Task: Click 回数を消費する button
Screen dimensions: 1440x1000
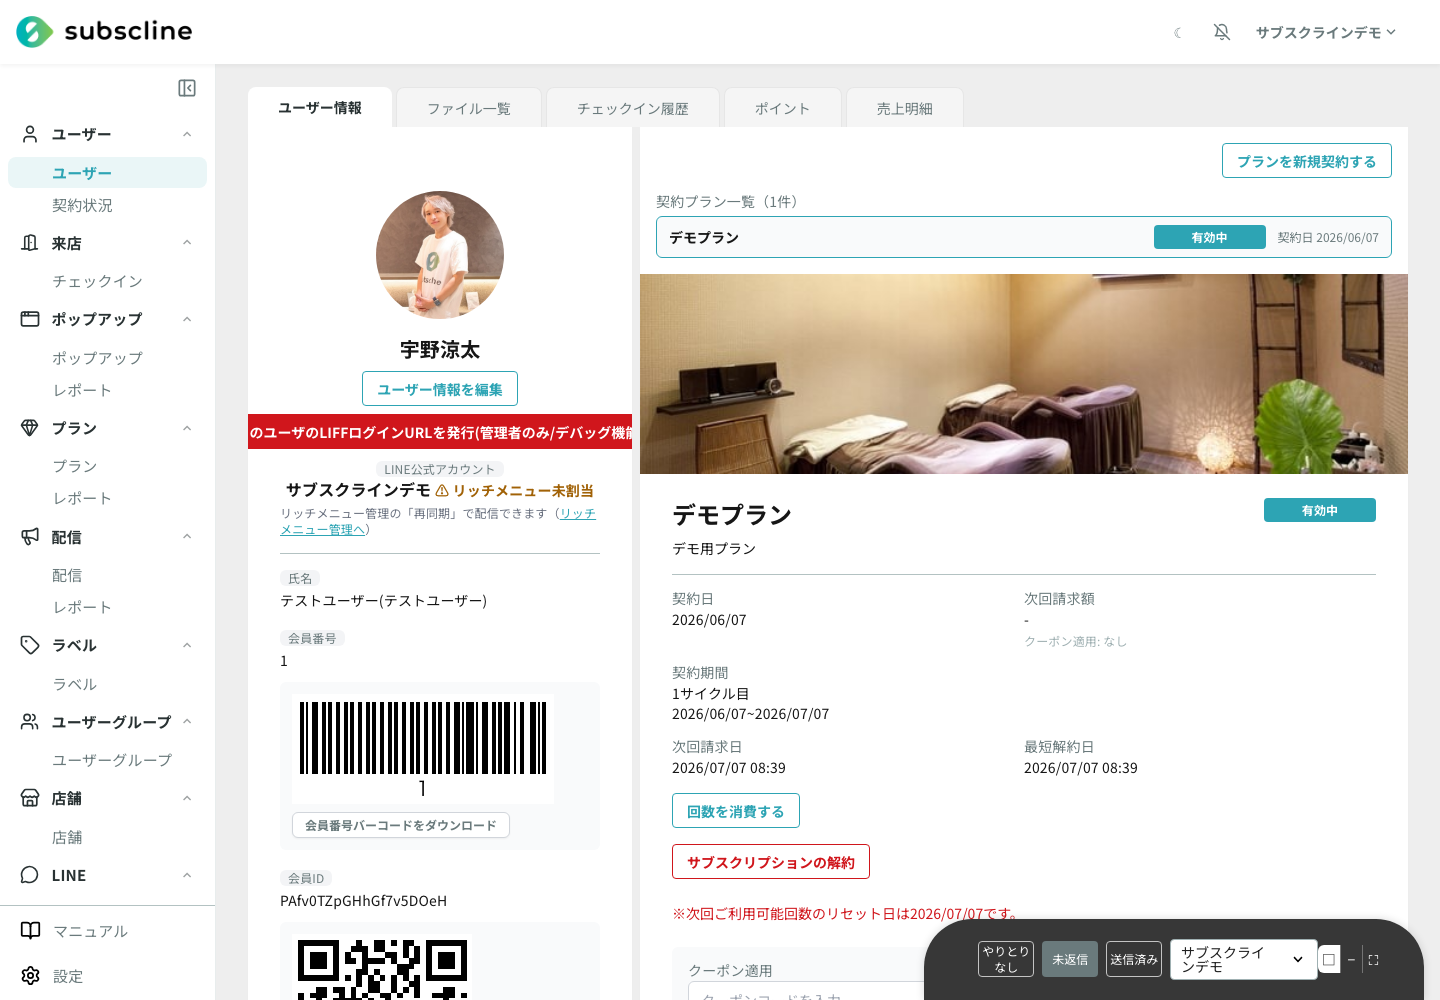Action: (x=736, y=811)
